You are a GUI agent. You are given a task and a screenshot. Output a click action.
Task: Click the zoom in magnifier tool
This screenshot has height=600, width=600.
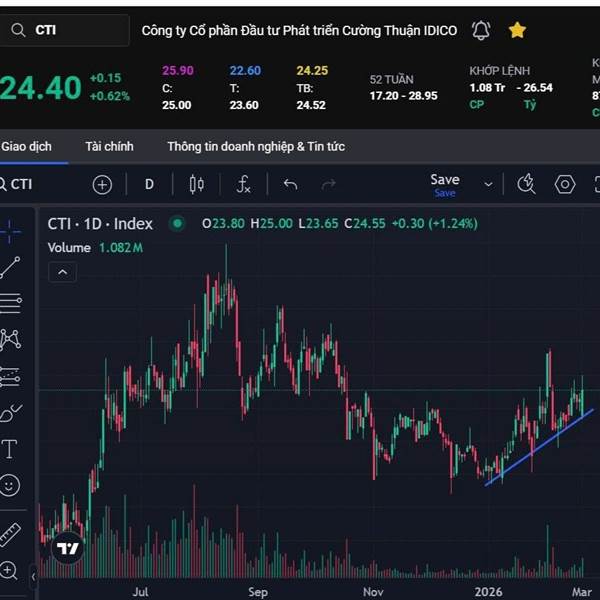(10, 571)
